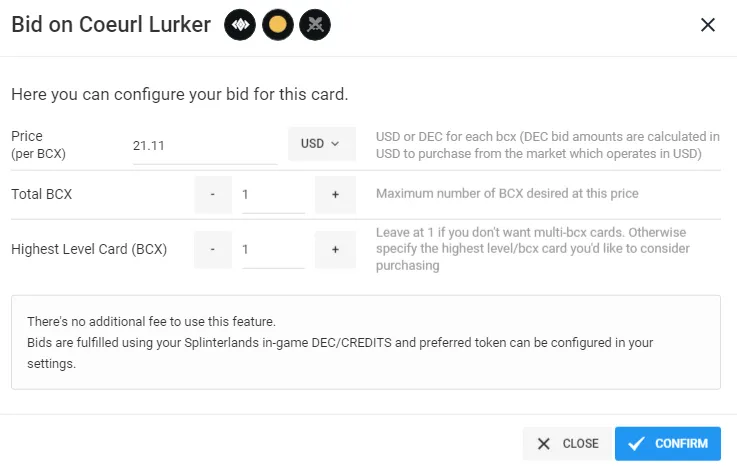The image size is (737, 471).
Task: Click the X icon on the Close button
Action: 544,444
